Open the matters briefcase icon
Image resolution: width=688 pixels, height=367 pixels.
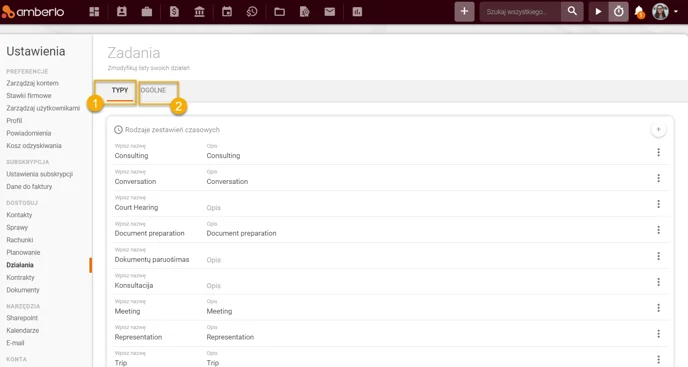(x=147, y=12)
